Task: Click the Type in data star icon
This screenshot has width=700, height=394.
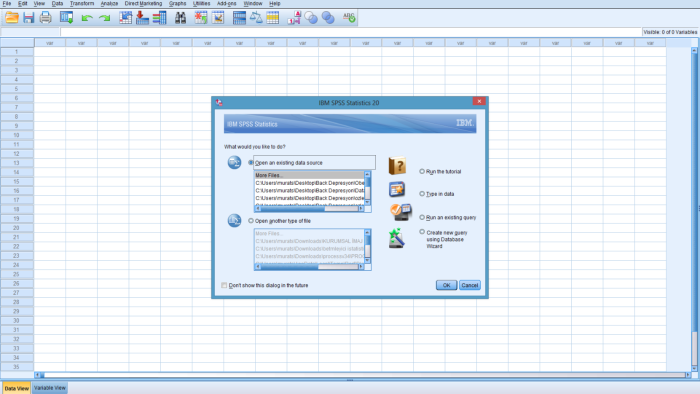Action: coord(397,190)
